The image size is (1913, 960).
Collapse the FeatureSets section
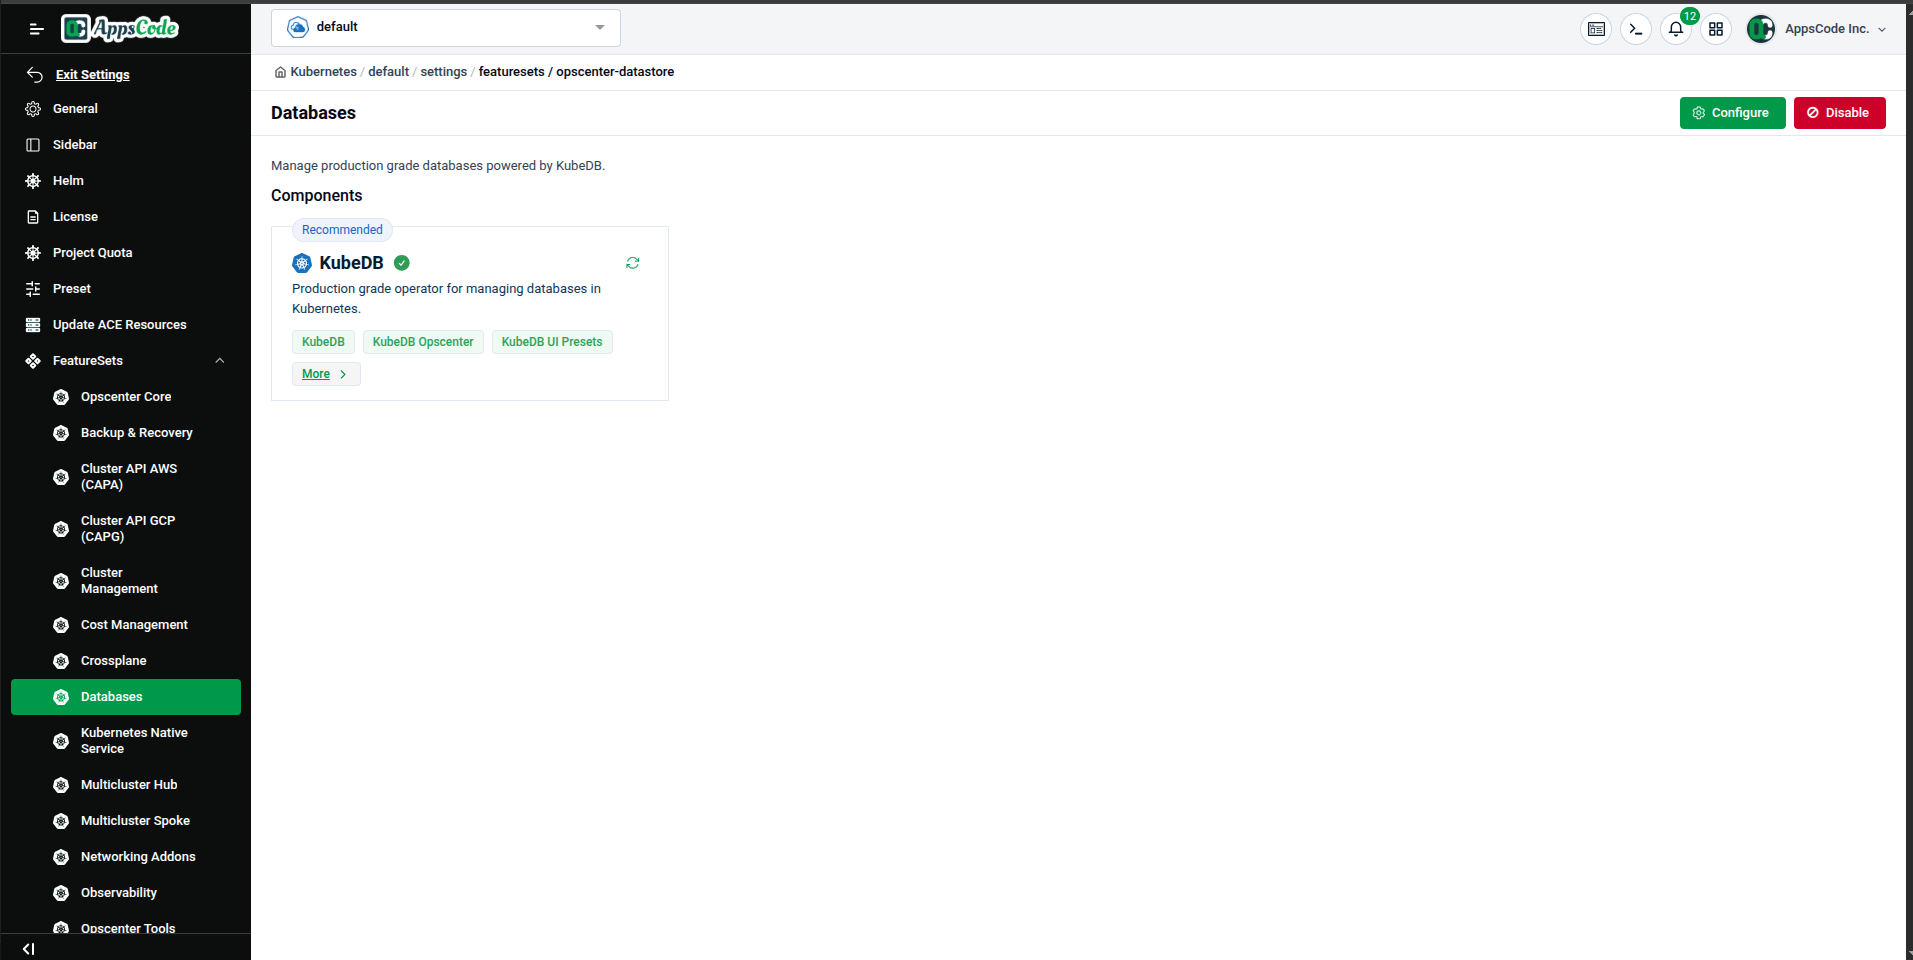pyautogui.click(x=219, y=360)
